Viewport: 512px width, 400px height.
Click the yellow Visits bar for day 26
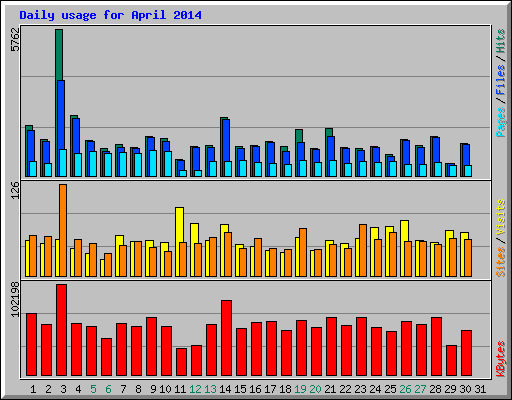(404, 231)
